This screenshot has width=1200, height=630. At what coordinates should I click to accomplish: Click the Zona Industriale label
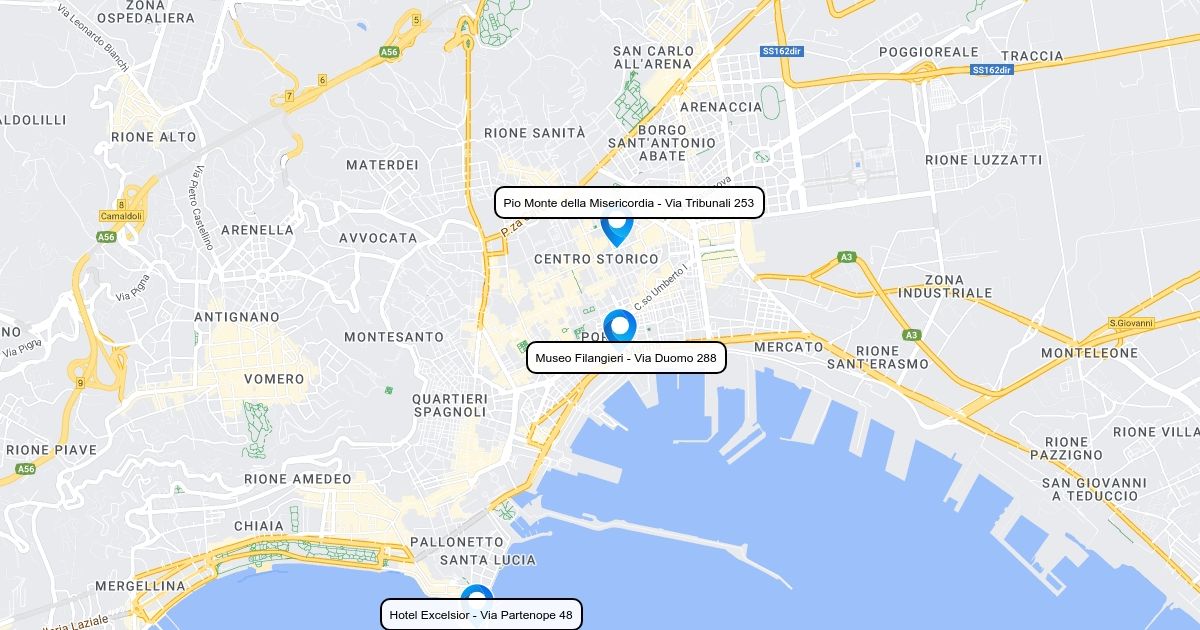click(x=945, y=287)
